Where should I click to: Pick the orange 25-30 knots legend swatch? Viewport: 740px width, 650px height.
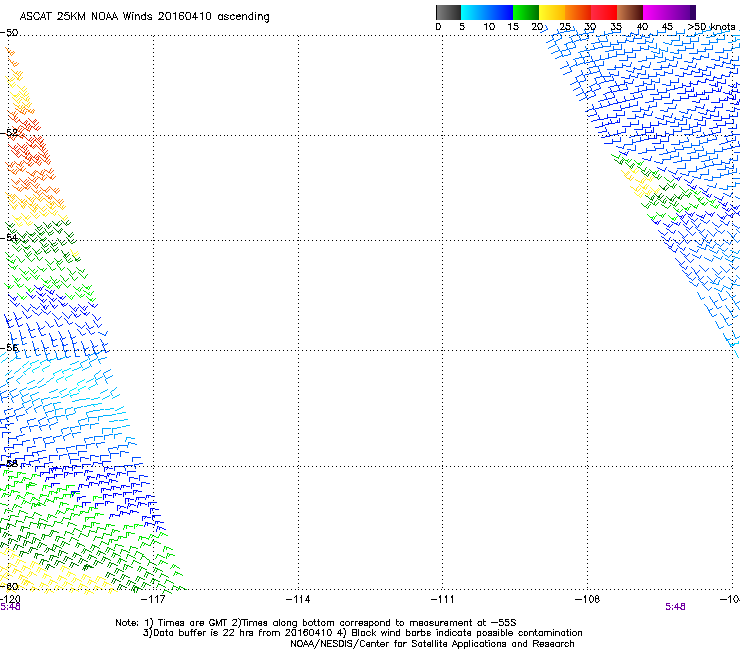578,12
